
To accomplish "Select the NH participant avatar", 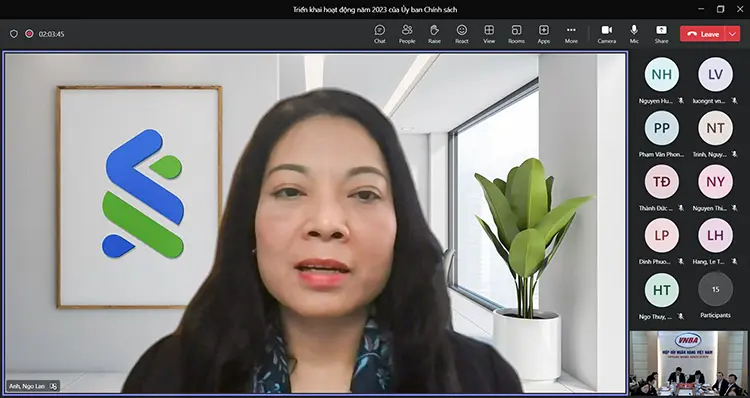I will pyautogui.click(x=662, y=74).
